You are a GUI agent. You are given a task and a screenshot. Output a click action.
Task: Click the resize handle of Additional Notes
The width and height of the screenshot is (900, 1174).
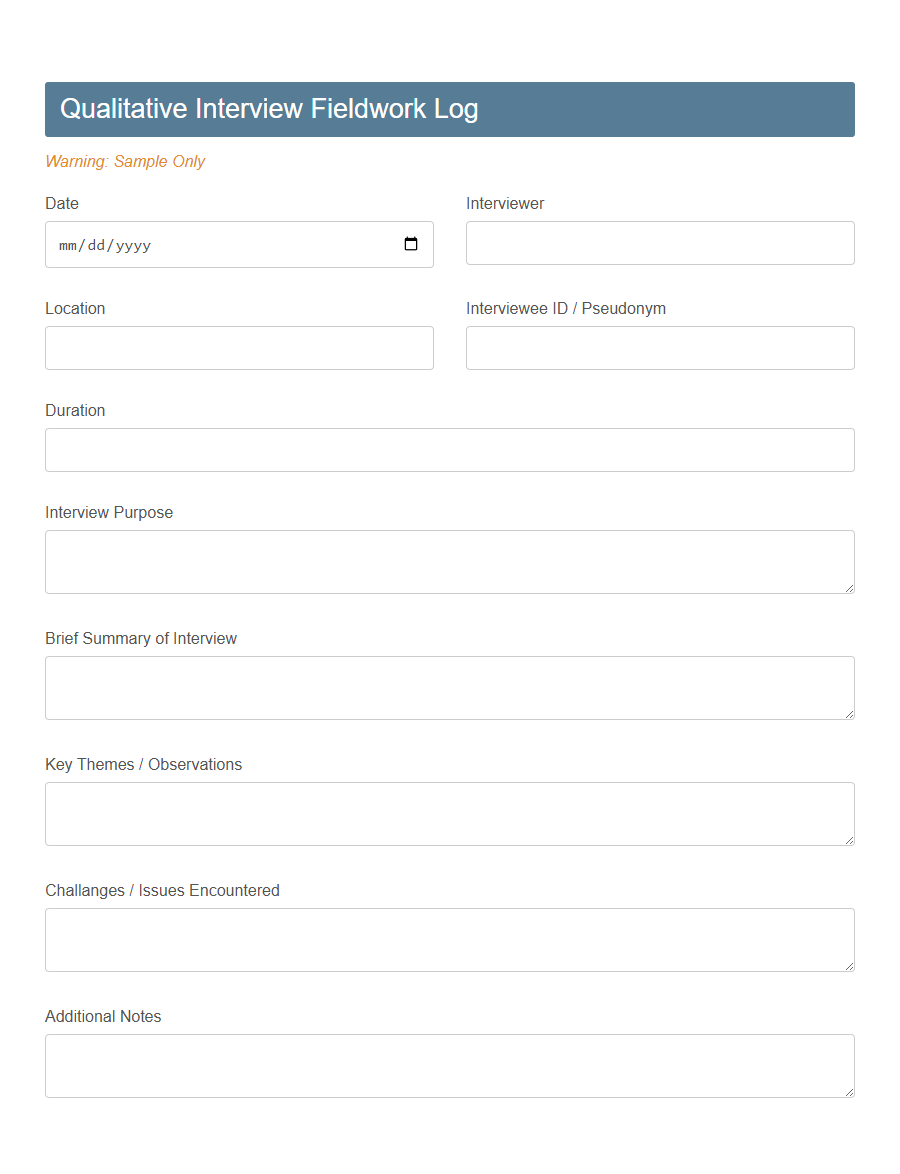[x=850, y=1093]
